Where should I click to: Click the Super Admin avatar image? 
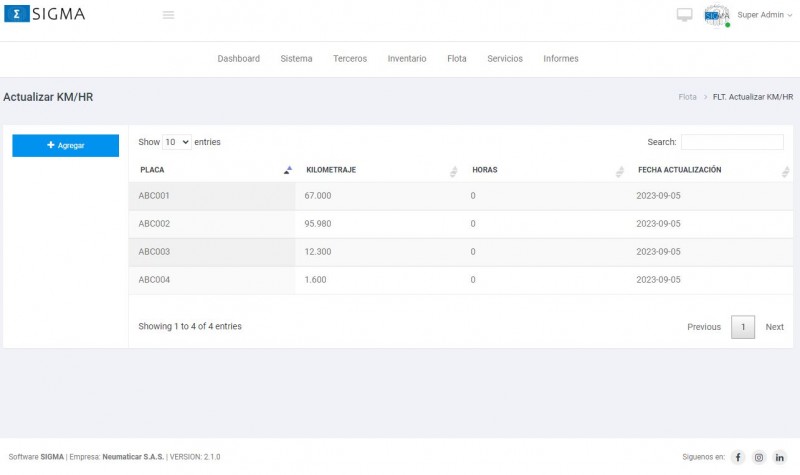tap(716, 15)
